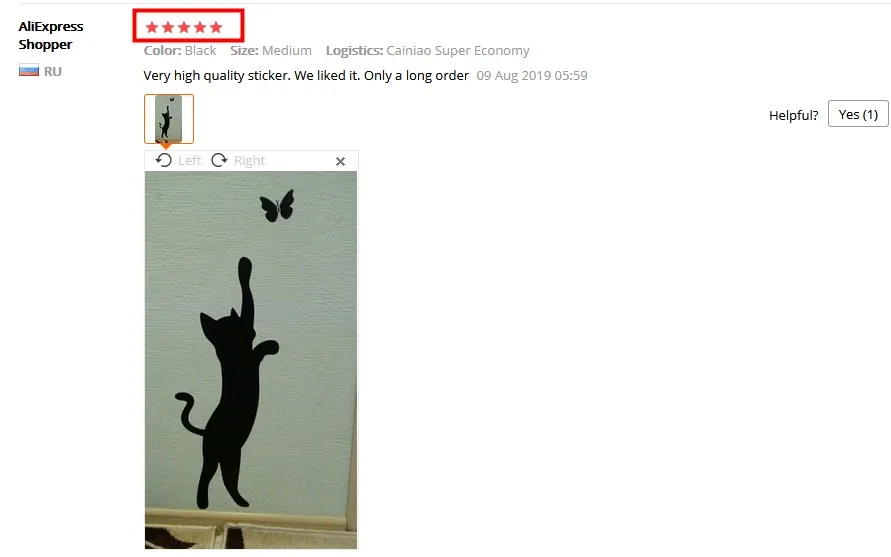Viewport: 891px width, 557px height.
Task: Click the RU country code text
Action: pyautogui.click(x=53, y=72)
